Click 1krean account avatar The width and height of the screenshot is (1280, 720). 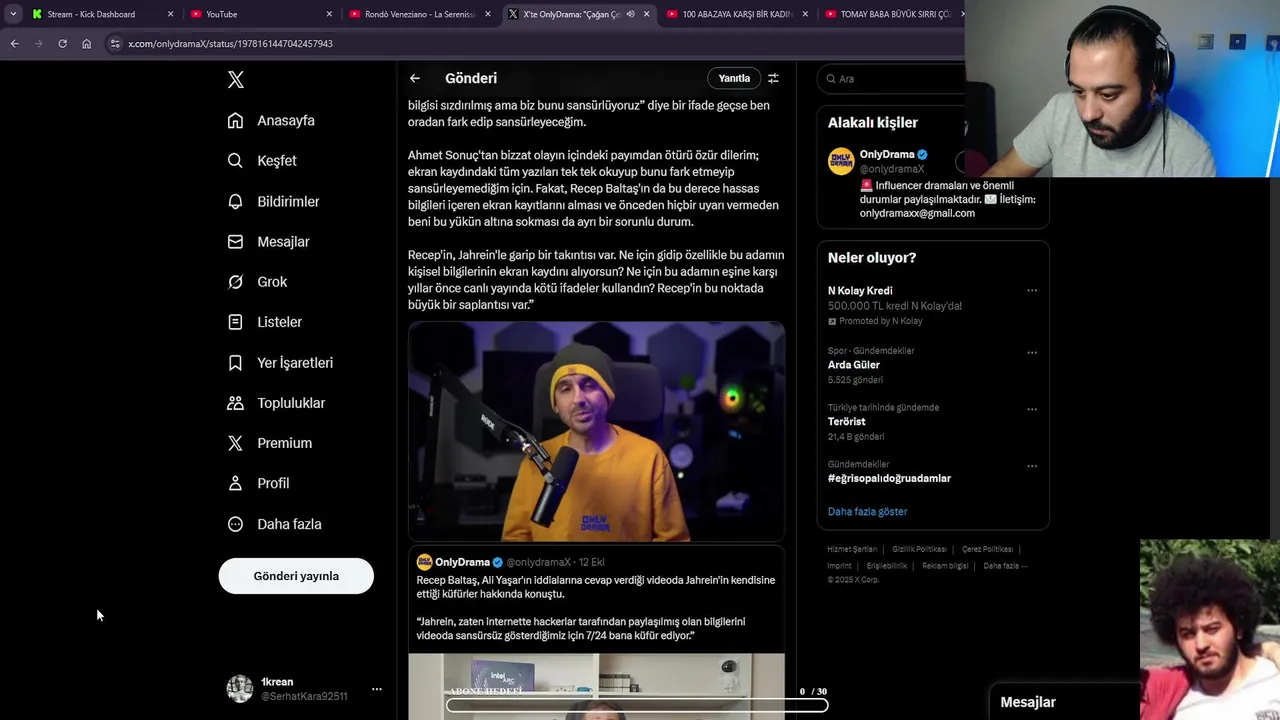click(x=240, y=688)
